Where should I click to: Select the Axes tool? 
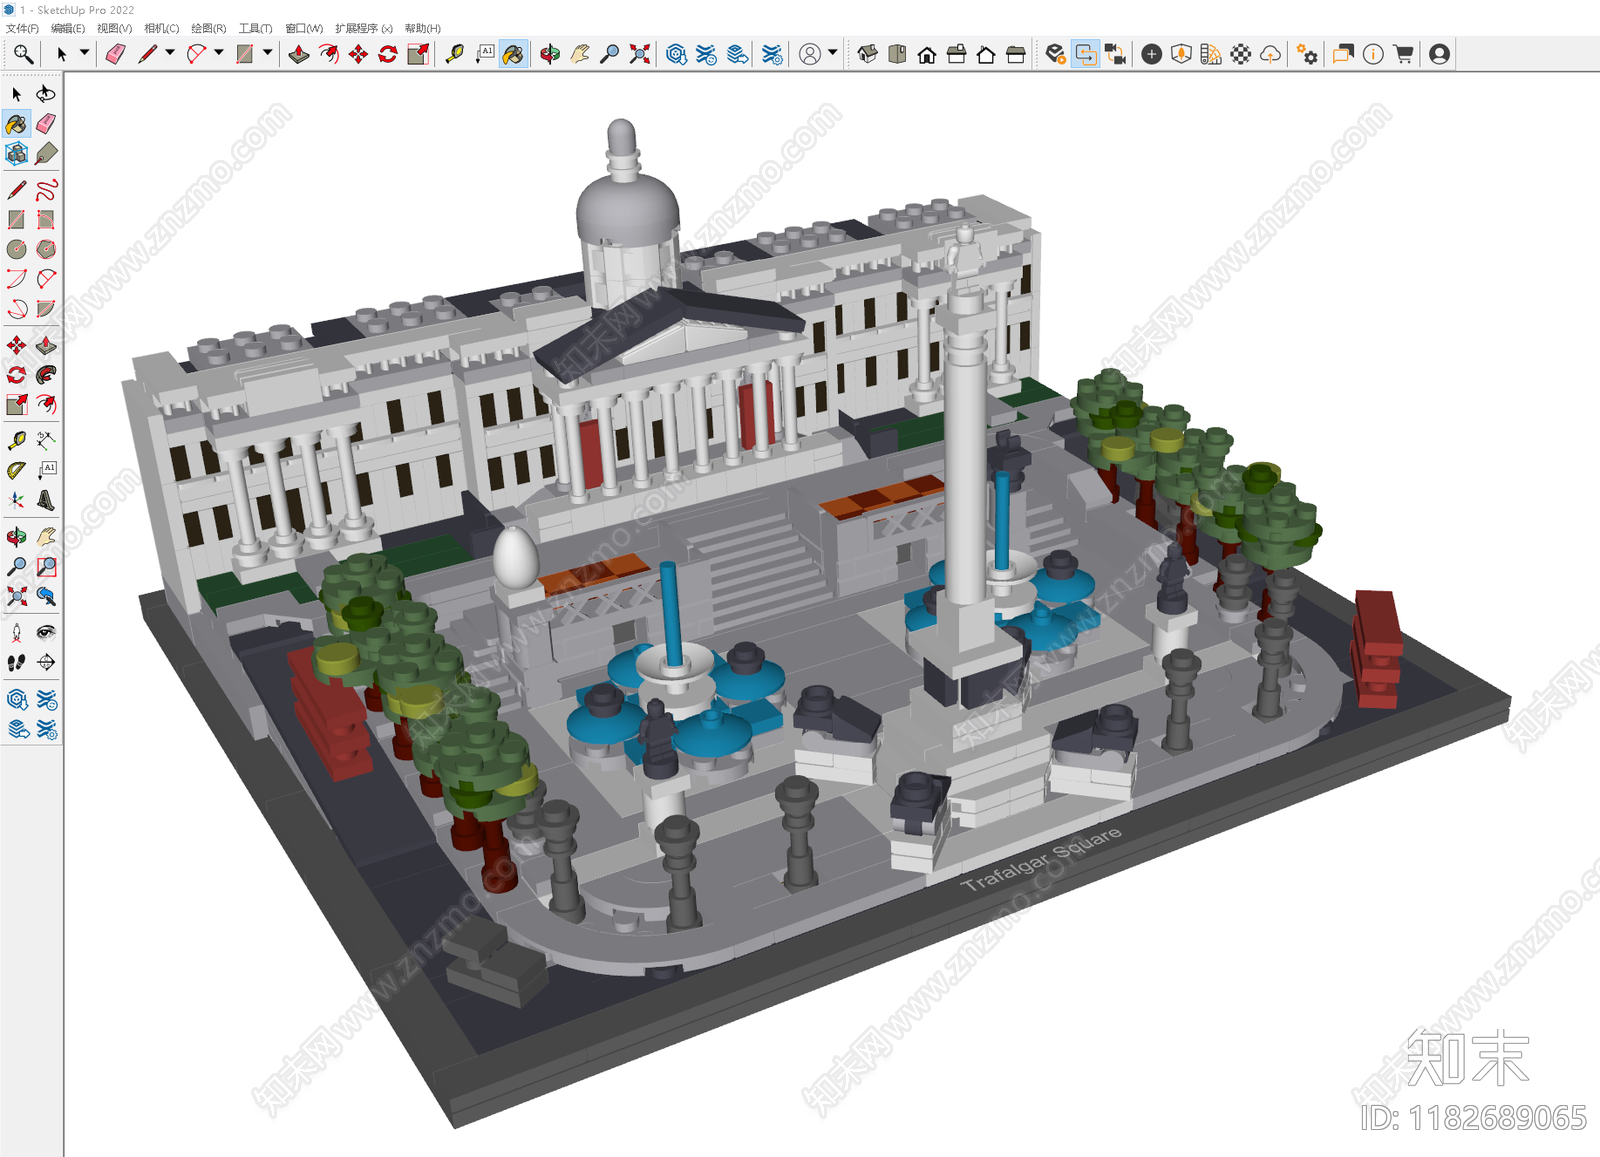(17, 501)
